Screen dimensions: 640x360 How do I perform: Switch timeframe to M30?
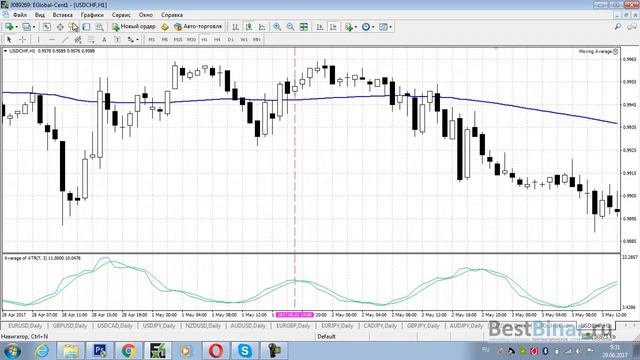click(x=191, y=40)
